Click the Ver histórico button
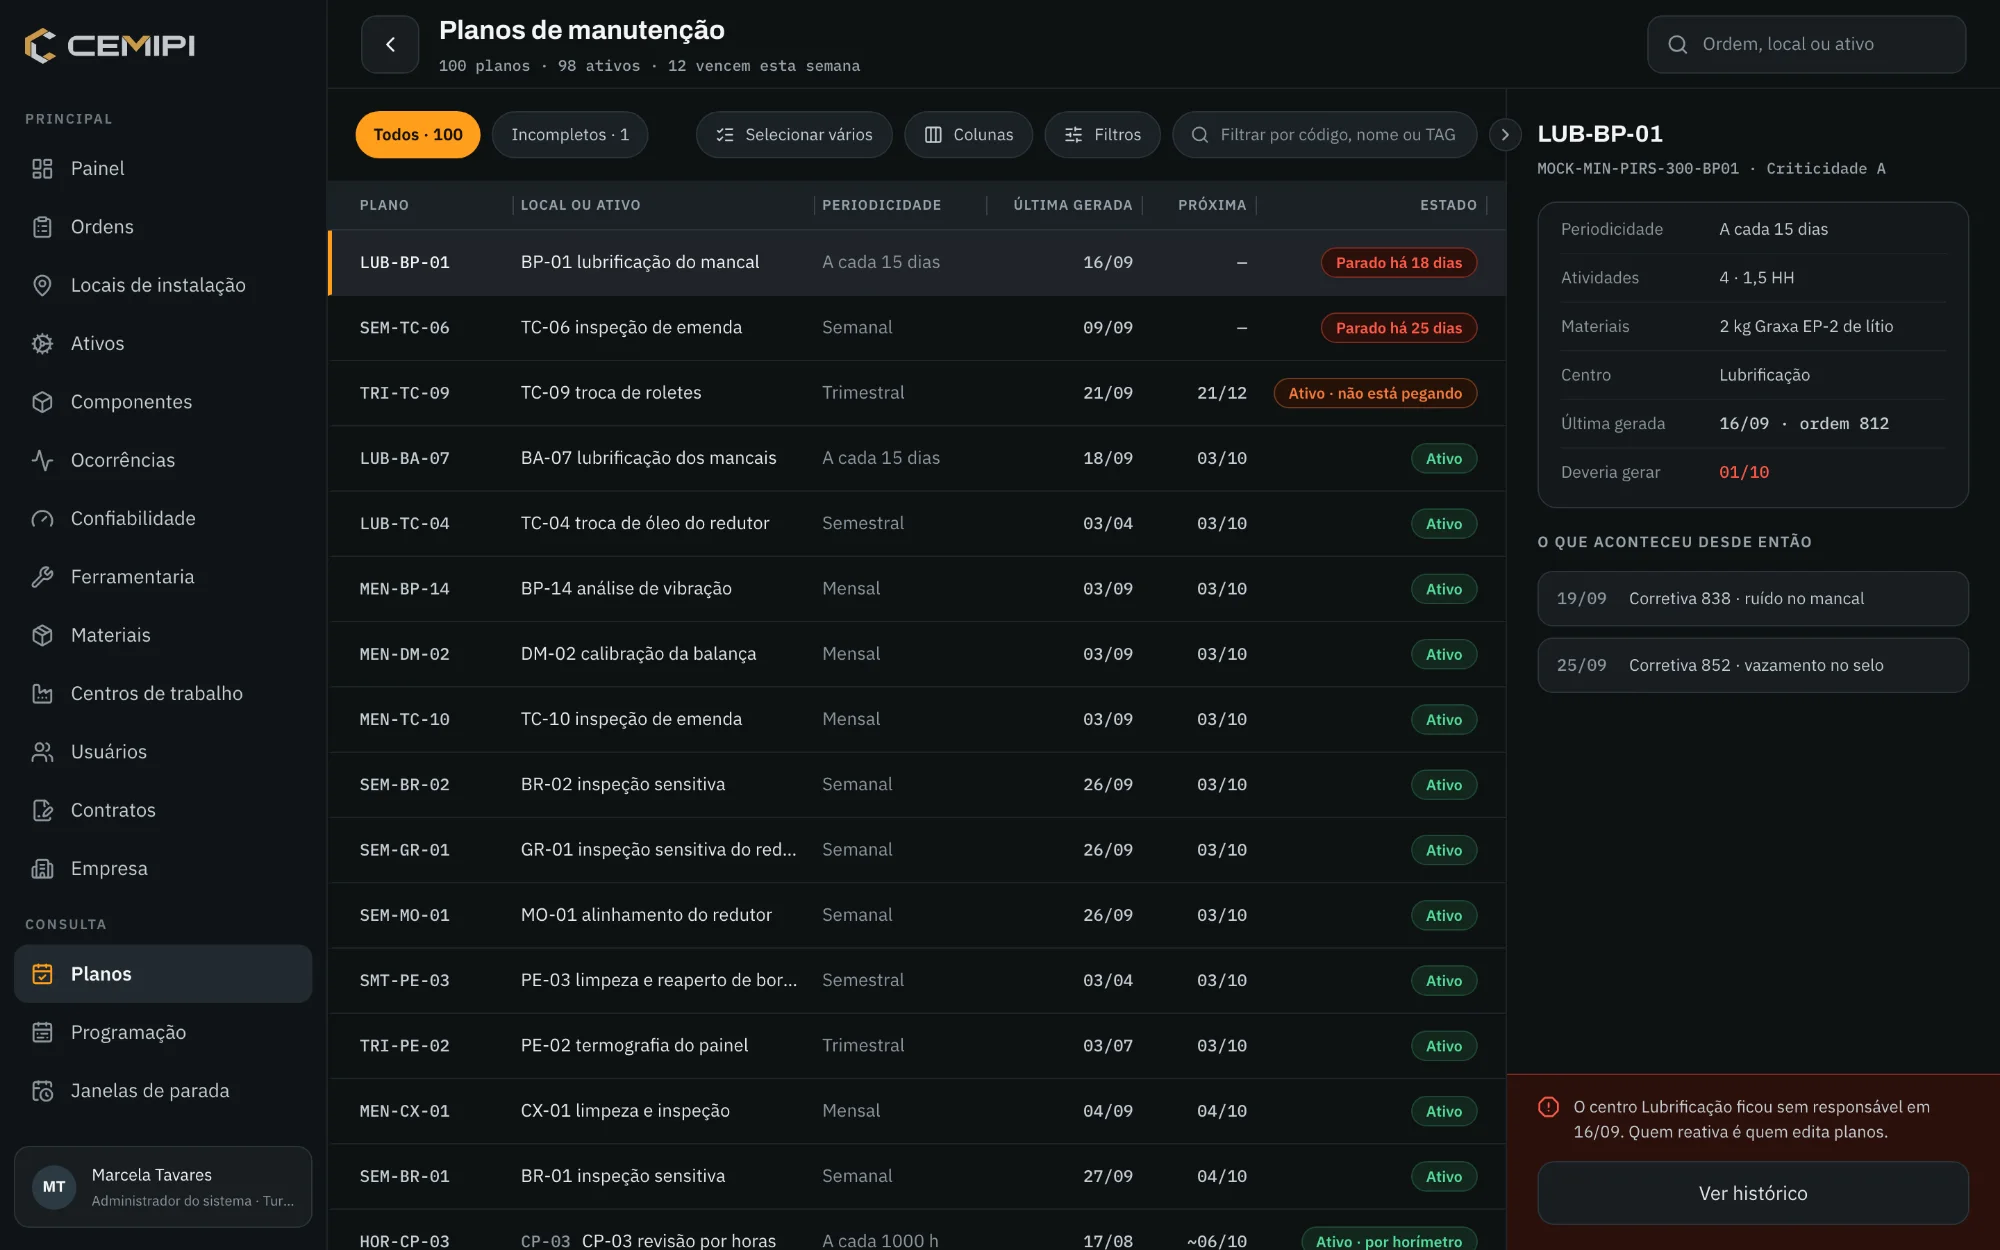The image size is (2000, 1250). tap(1753, 1193)
